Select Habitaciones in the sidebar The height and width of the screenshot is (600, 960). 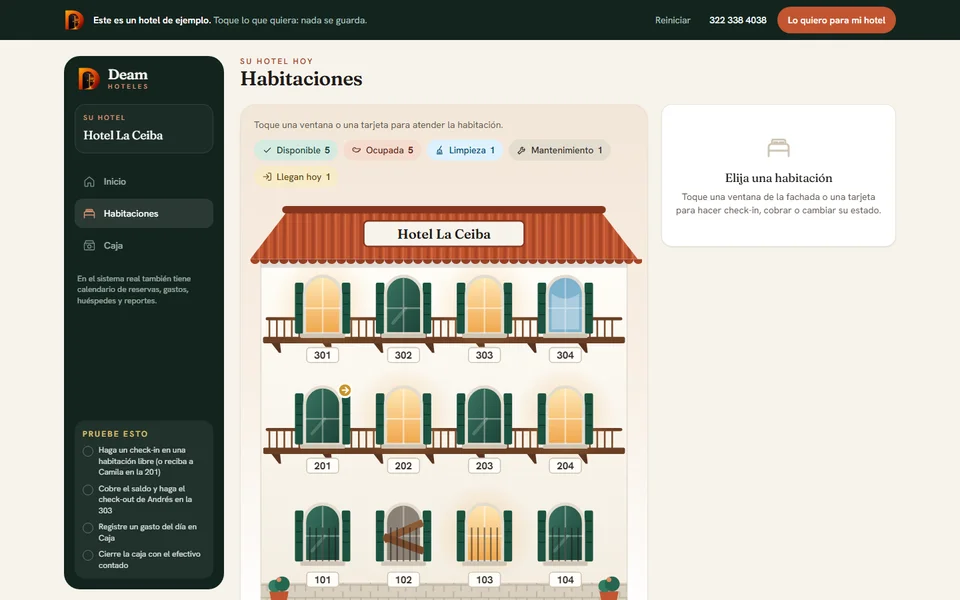point(144,214)
